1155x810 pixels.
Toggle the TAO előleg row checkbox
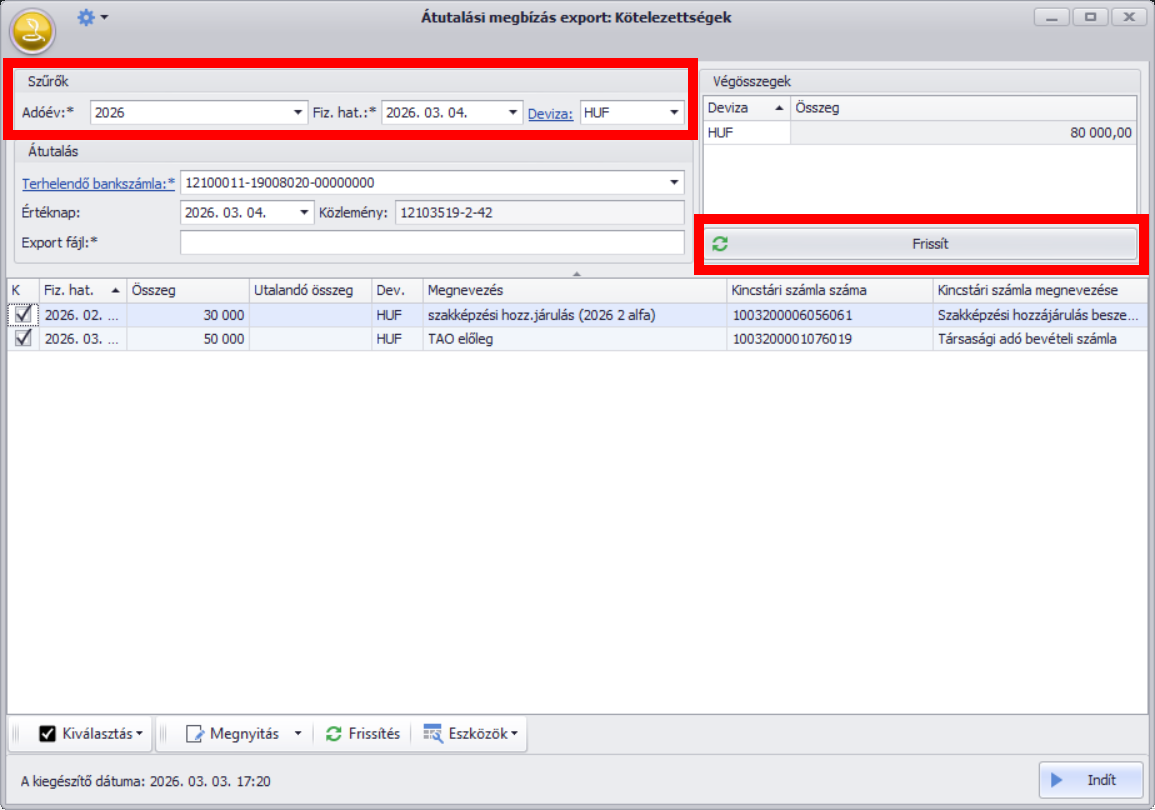click(x=22, y=339)
